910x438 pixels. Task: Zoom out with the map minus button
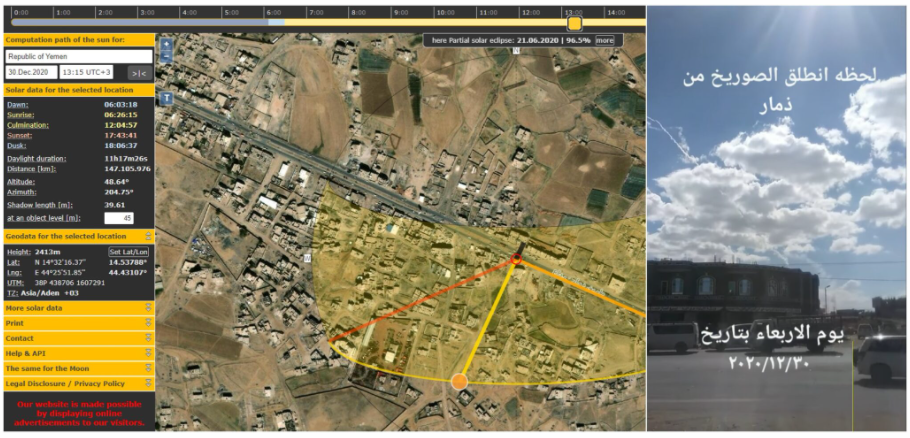(167, 56)
